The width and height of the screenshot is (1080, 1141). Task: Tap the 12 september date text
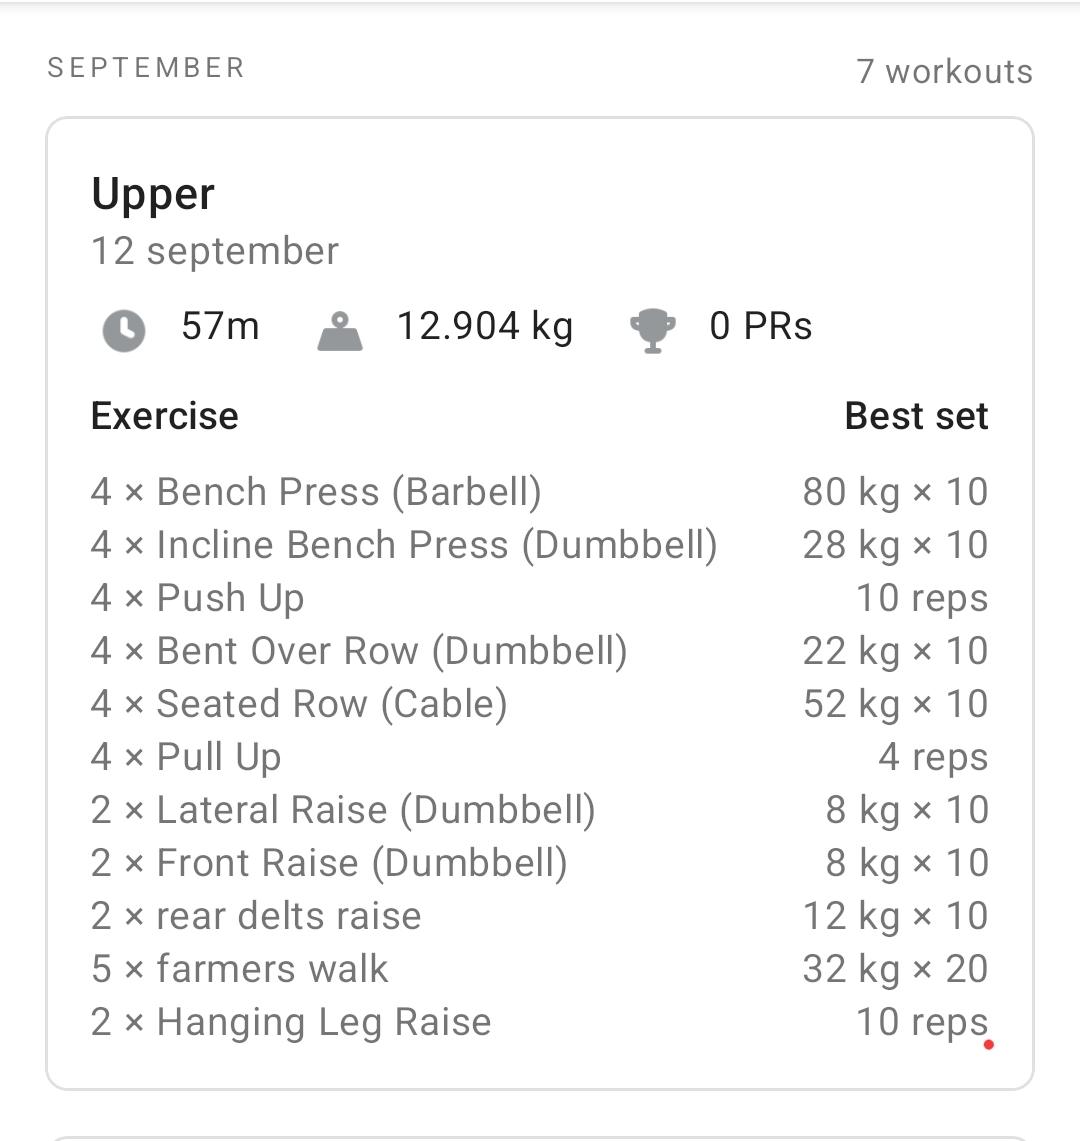point(215,251)
